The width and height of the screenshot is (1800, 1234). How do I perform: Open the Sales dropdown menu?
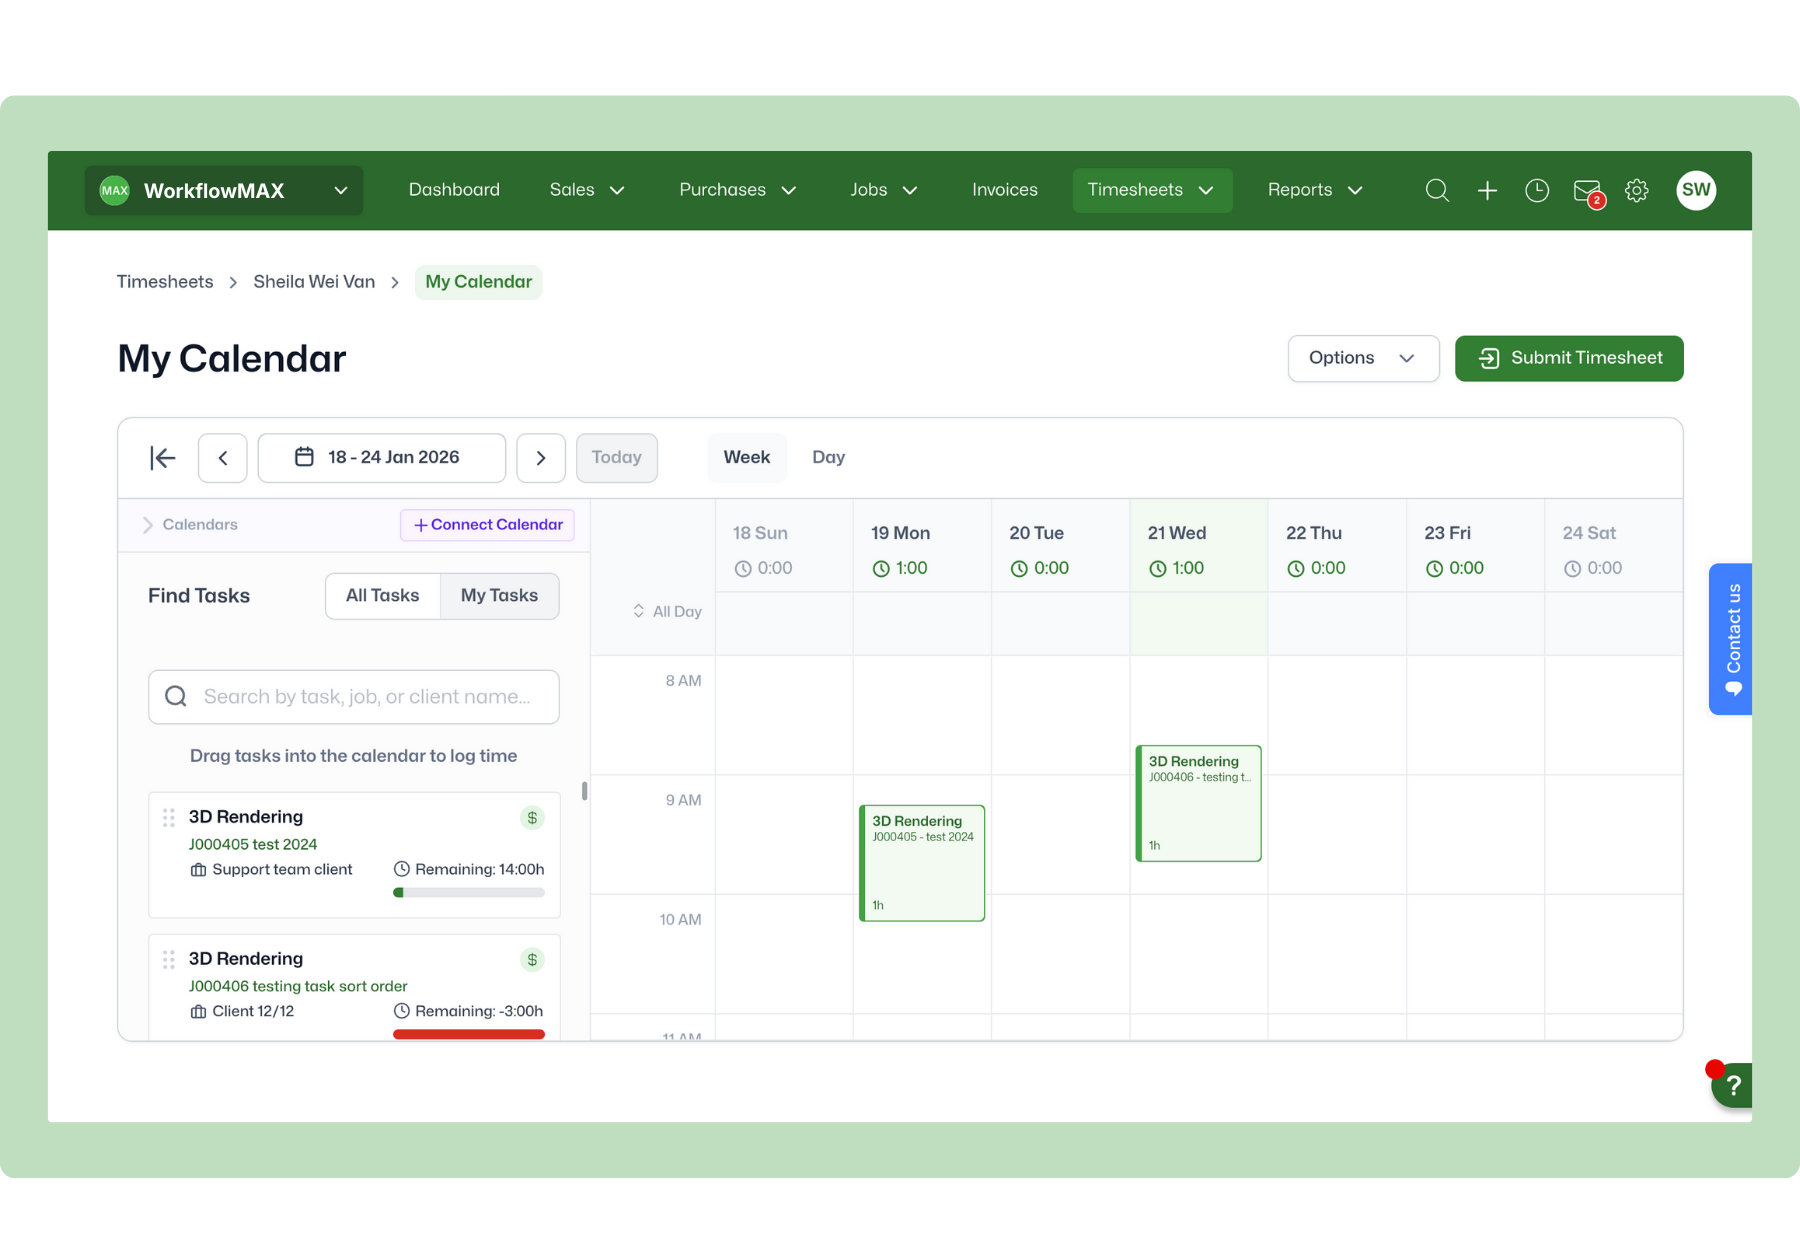click(587, 190)
